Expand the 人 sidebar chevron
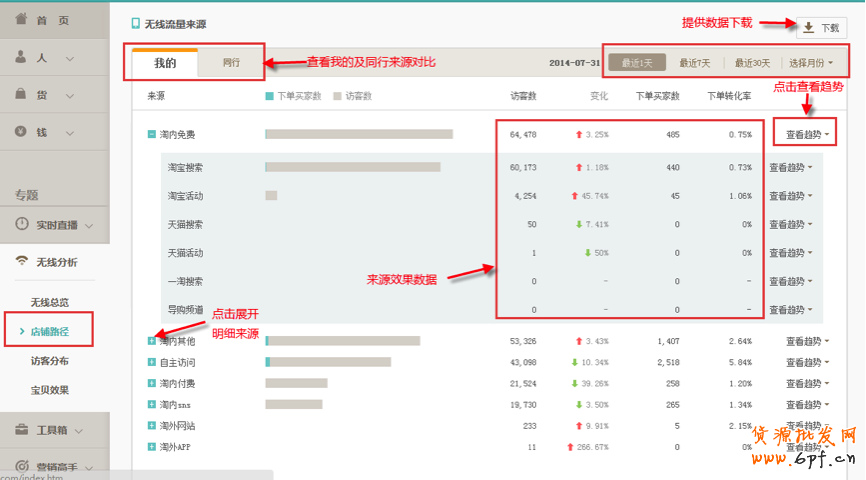Screen dimensions: 866x480 tap(70, 58)
